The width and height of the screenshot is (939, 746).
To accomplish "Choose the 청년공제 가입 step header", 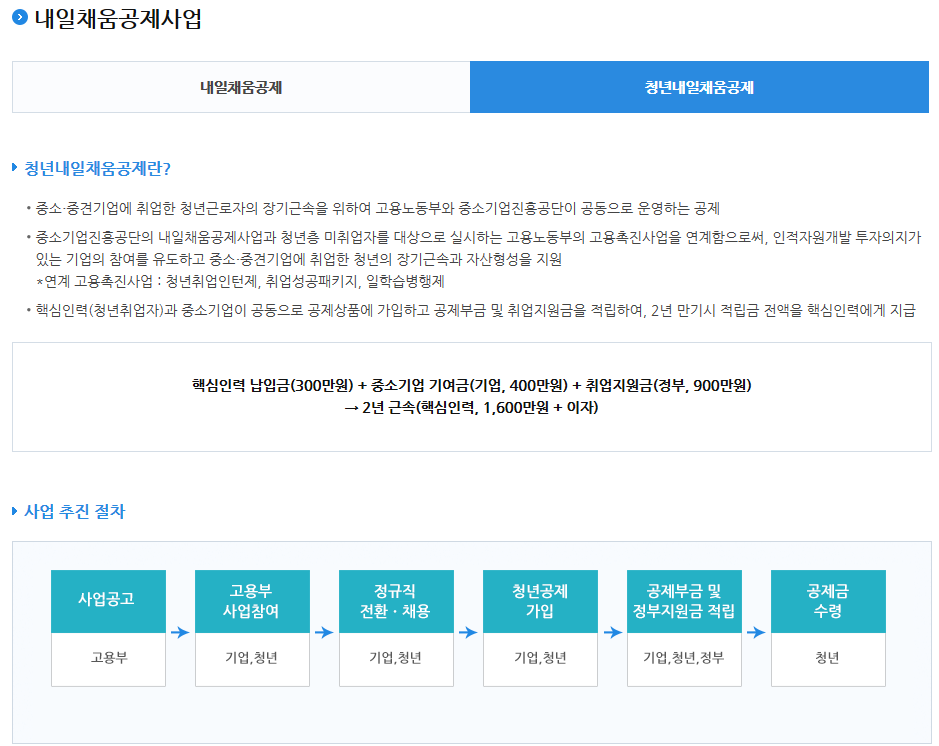I will click(x=540, y=601).
